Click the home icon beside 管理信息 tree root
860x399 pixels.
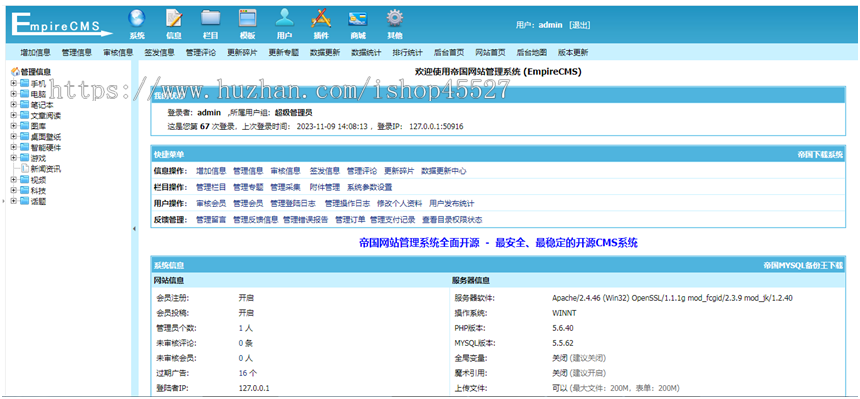tap(15, 72)
